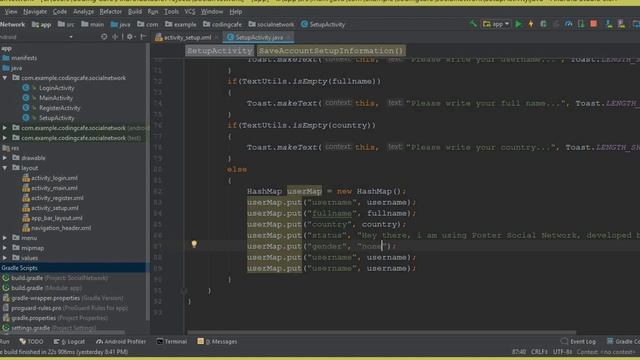Image resolution: width=640 pixels, height=360 pixels.
Task: Open the app run configuration dropdown
Action: 496,24
